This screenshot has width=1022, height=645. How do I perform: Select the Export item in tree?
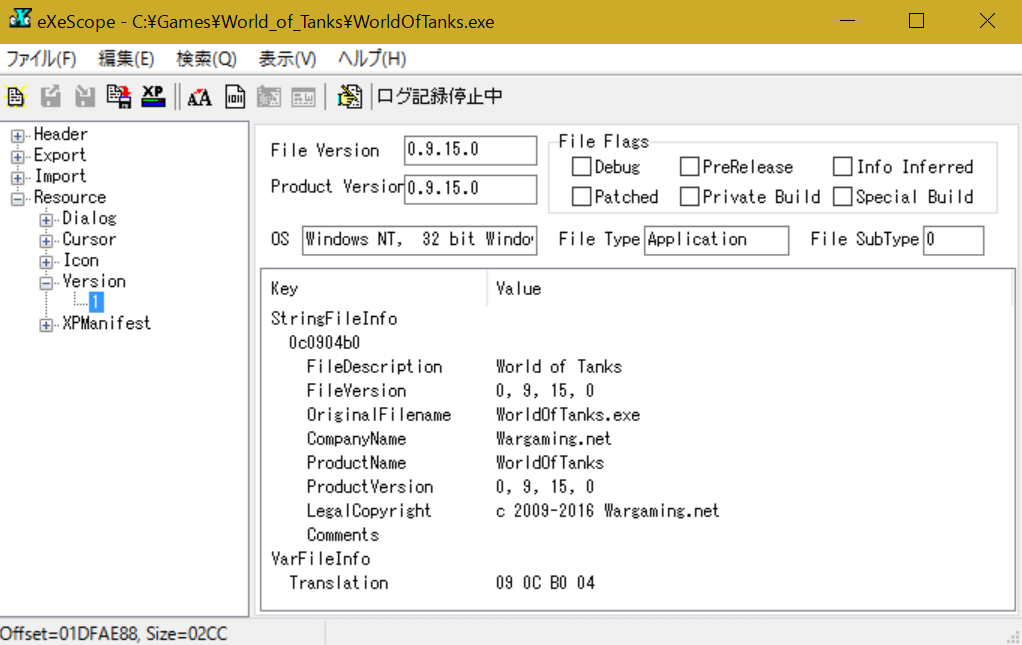[x=59, y=155]
